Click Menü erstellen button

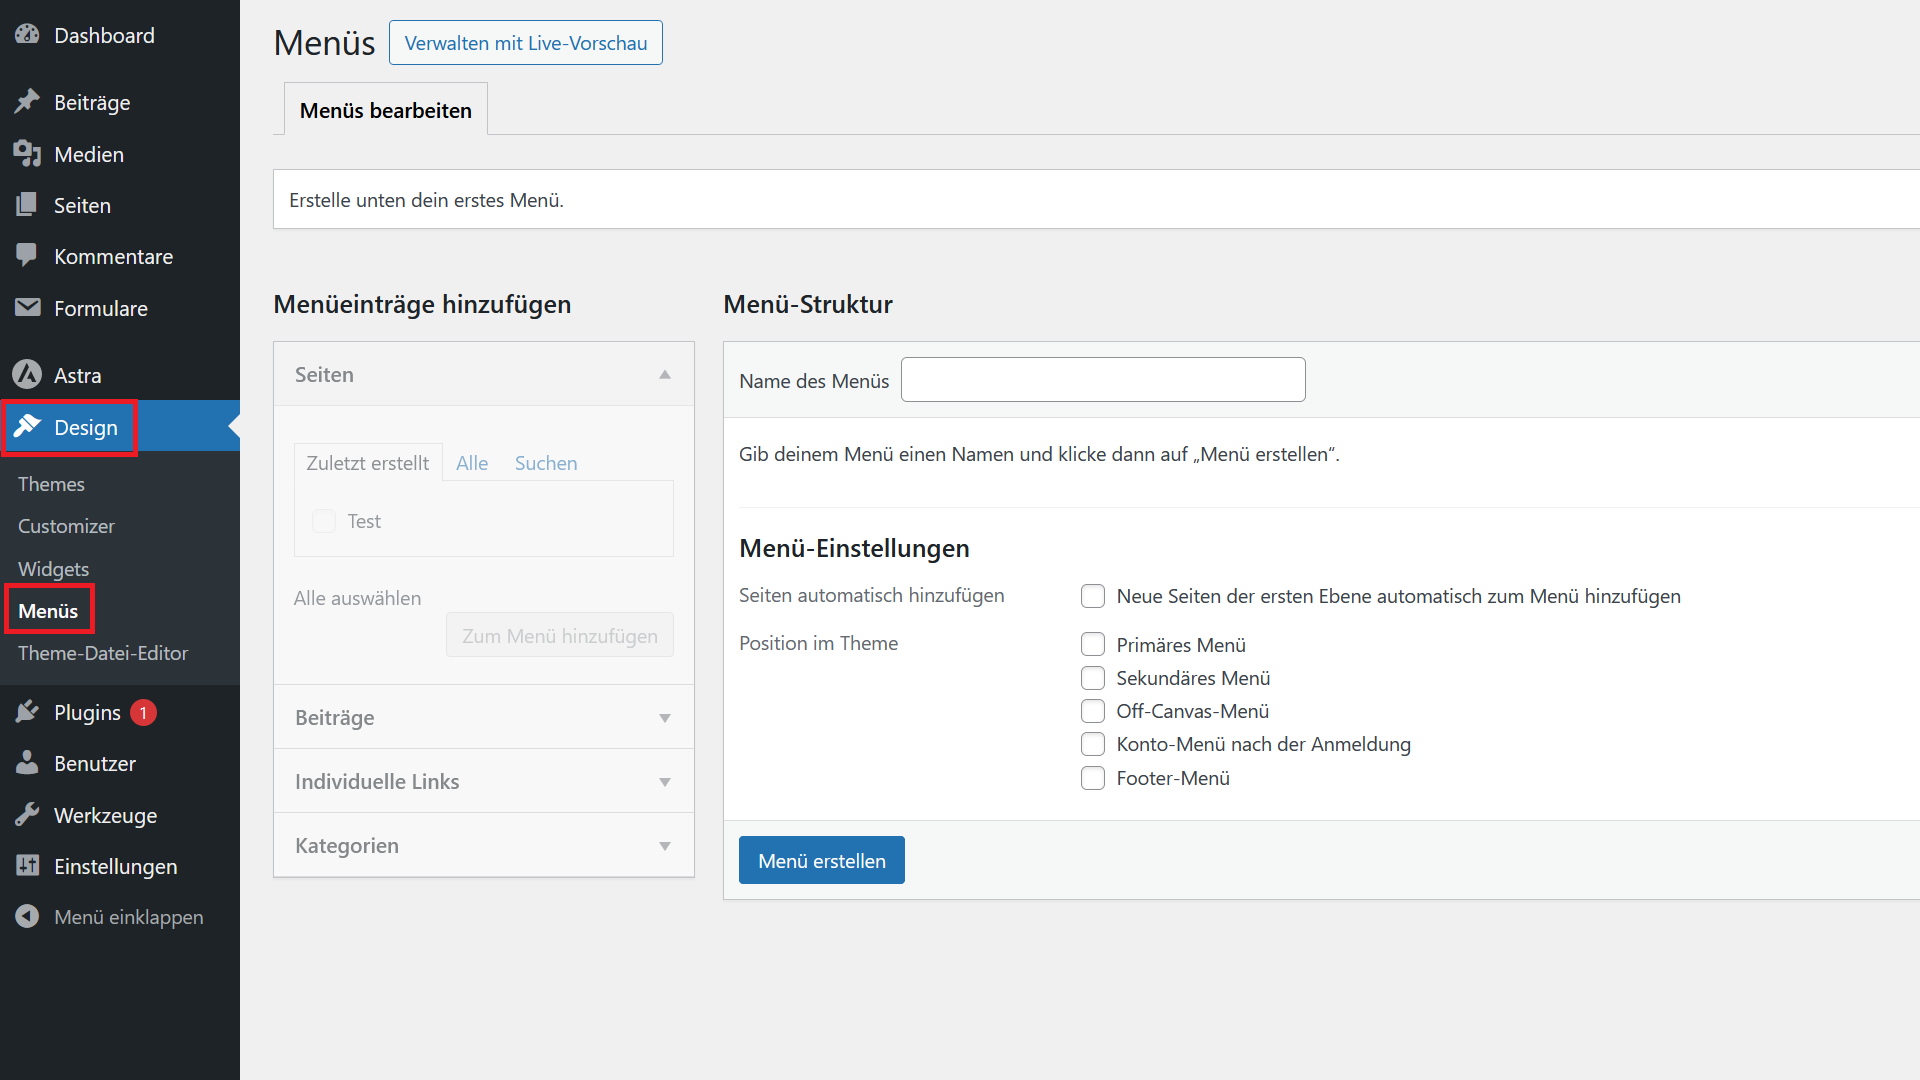[x=822, y=861]
